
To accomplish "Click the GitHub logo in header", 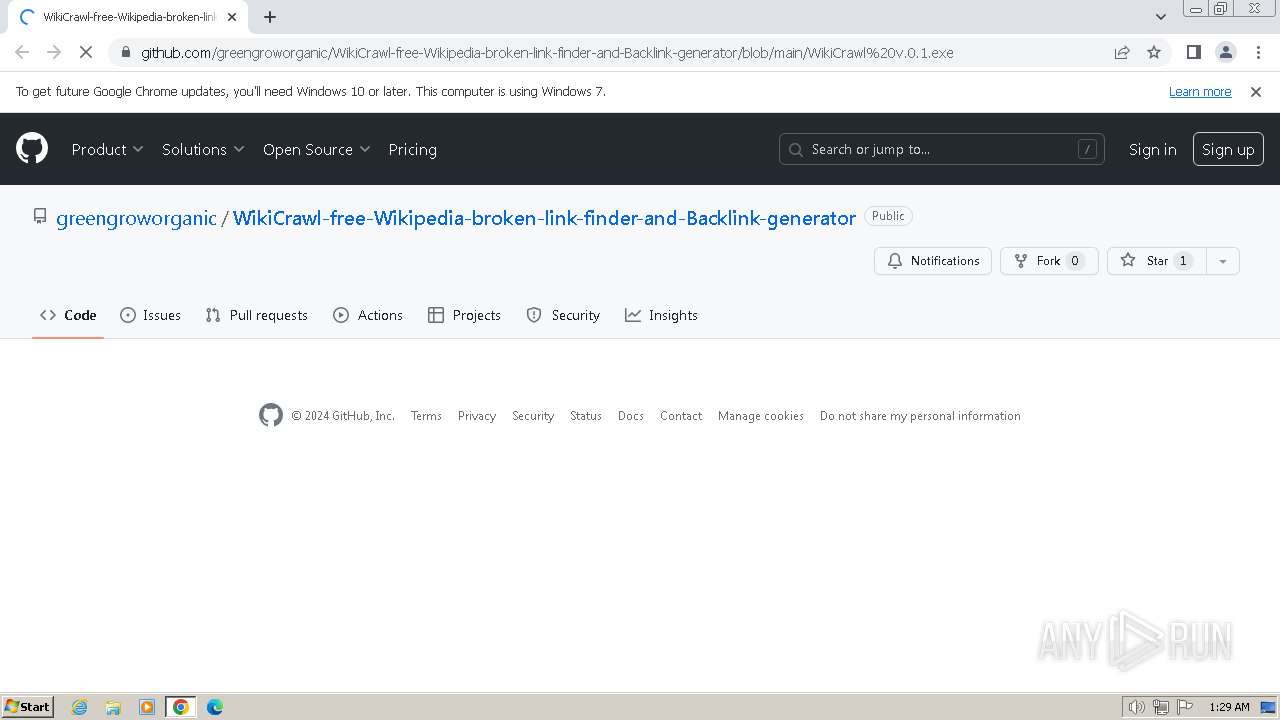I will point(32,149).
